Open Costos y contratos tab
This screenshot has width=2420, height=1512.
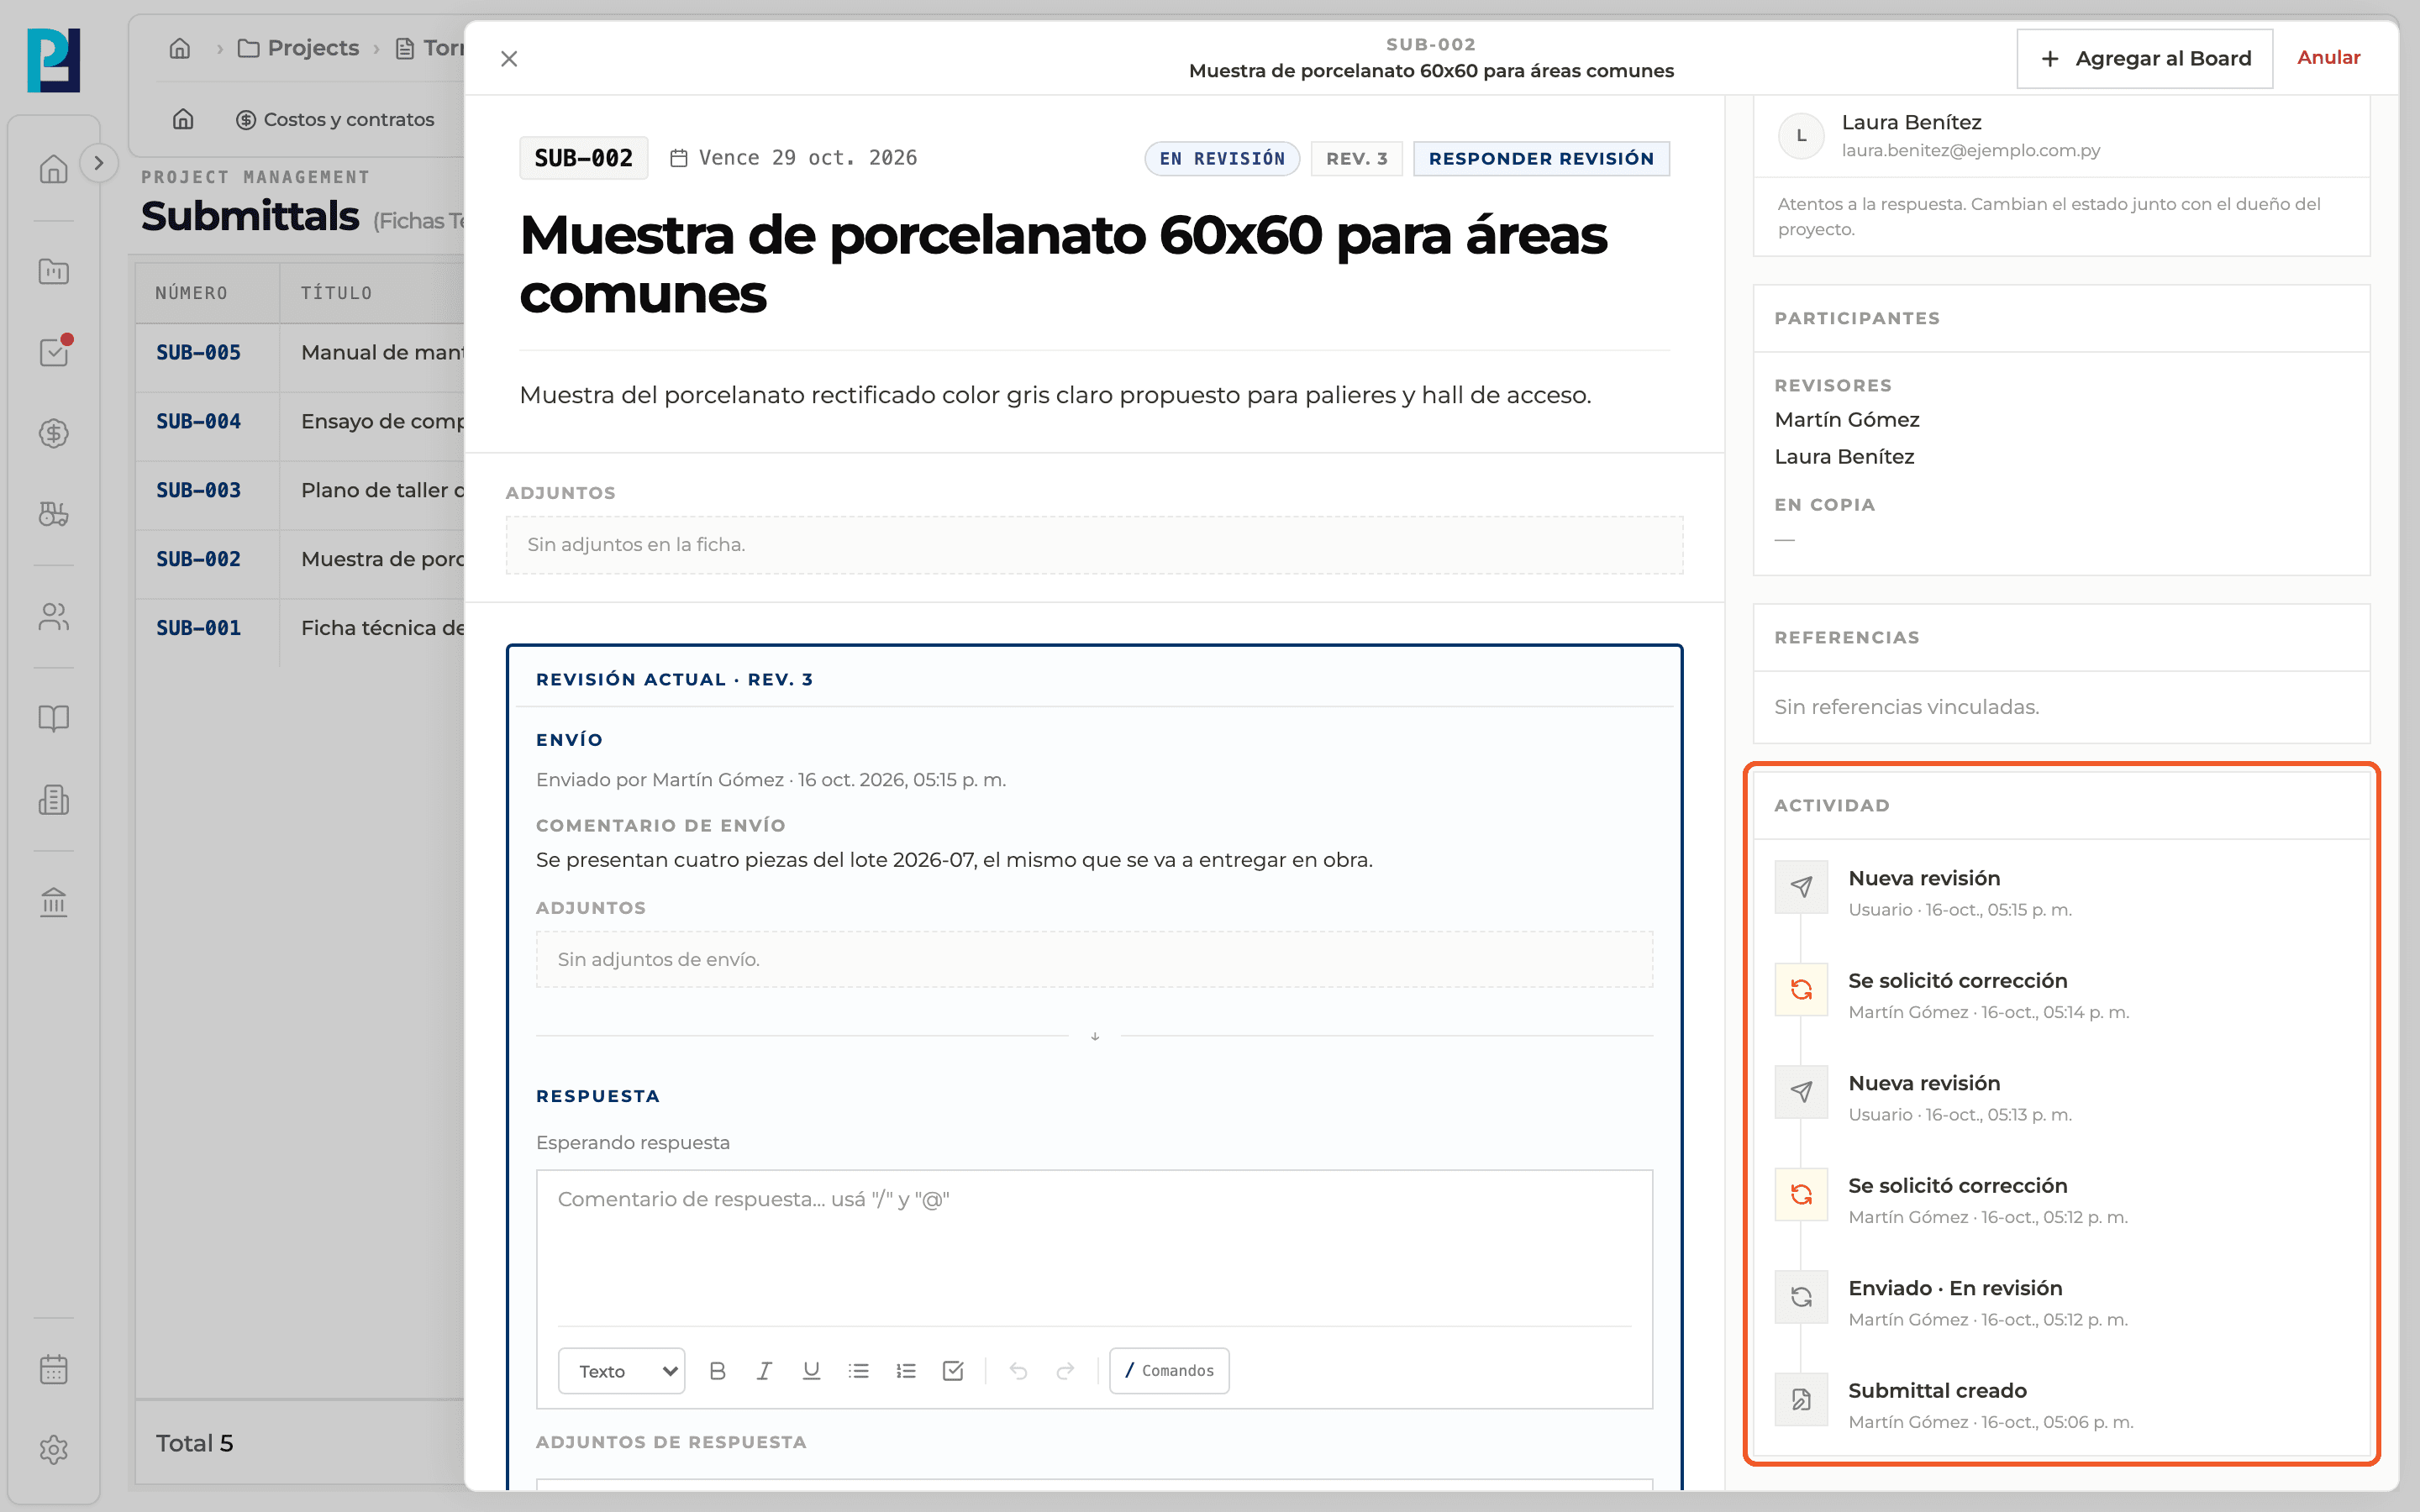click(x=335, y=119)
